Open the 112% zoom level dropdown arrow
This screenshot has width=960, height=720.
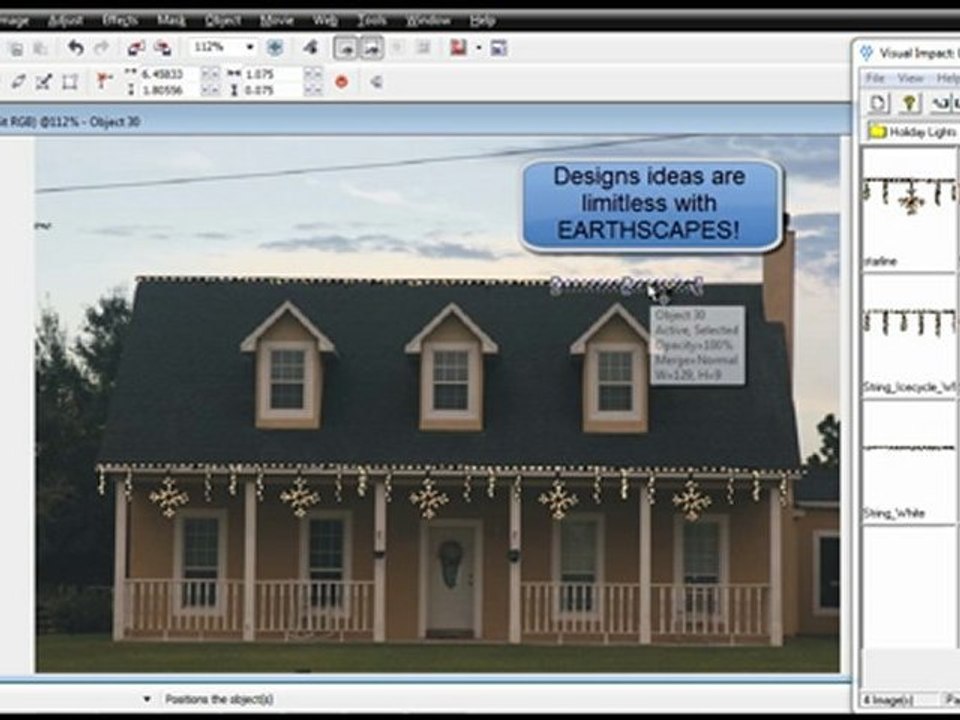pos(250,47)
